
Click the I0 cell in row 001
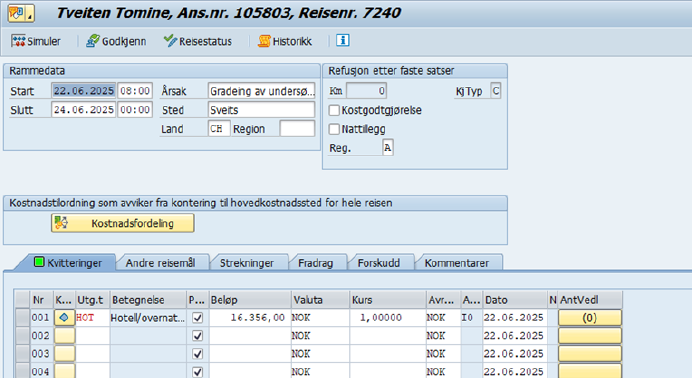click(x=472, y=318)
